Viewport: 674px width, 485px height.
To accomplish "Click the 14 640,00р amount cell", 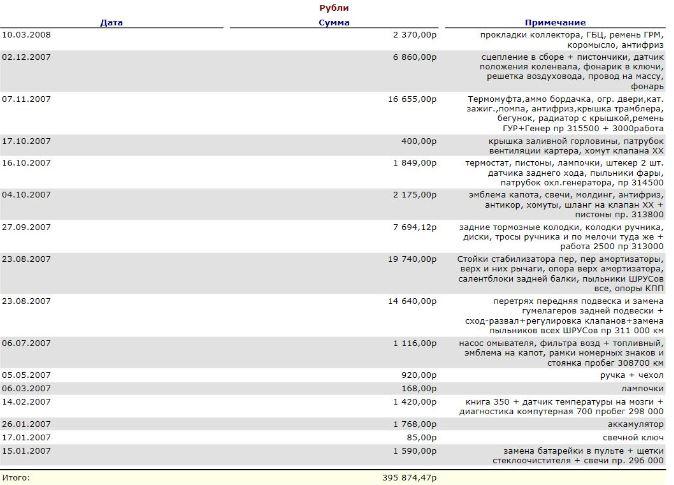I will tap(409, 300).
